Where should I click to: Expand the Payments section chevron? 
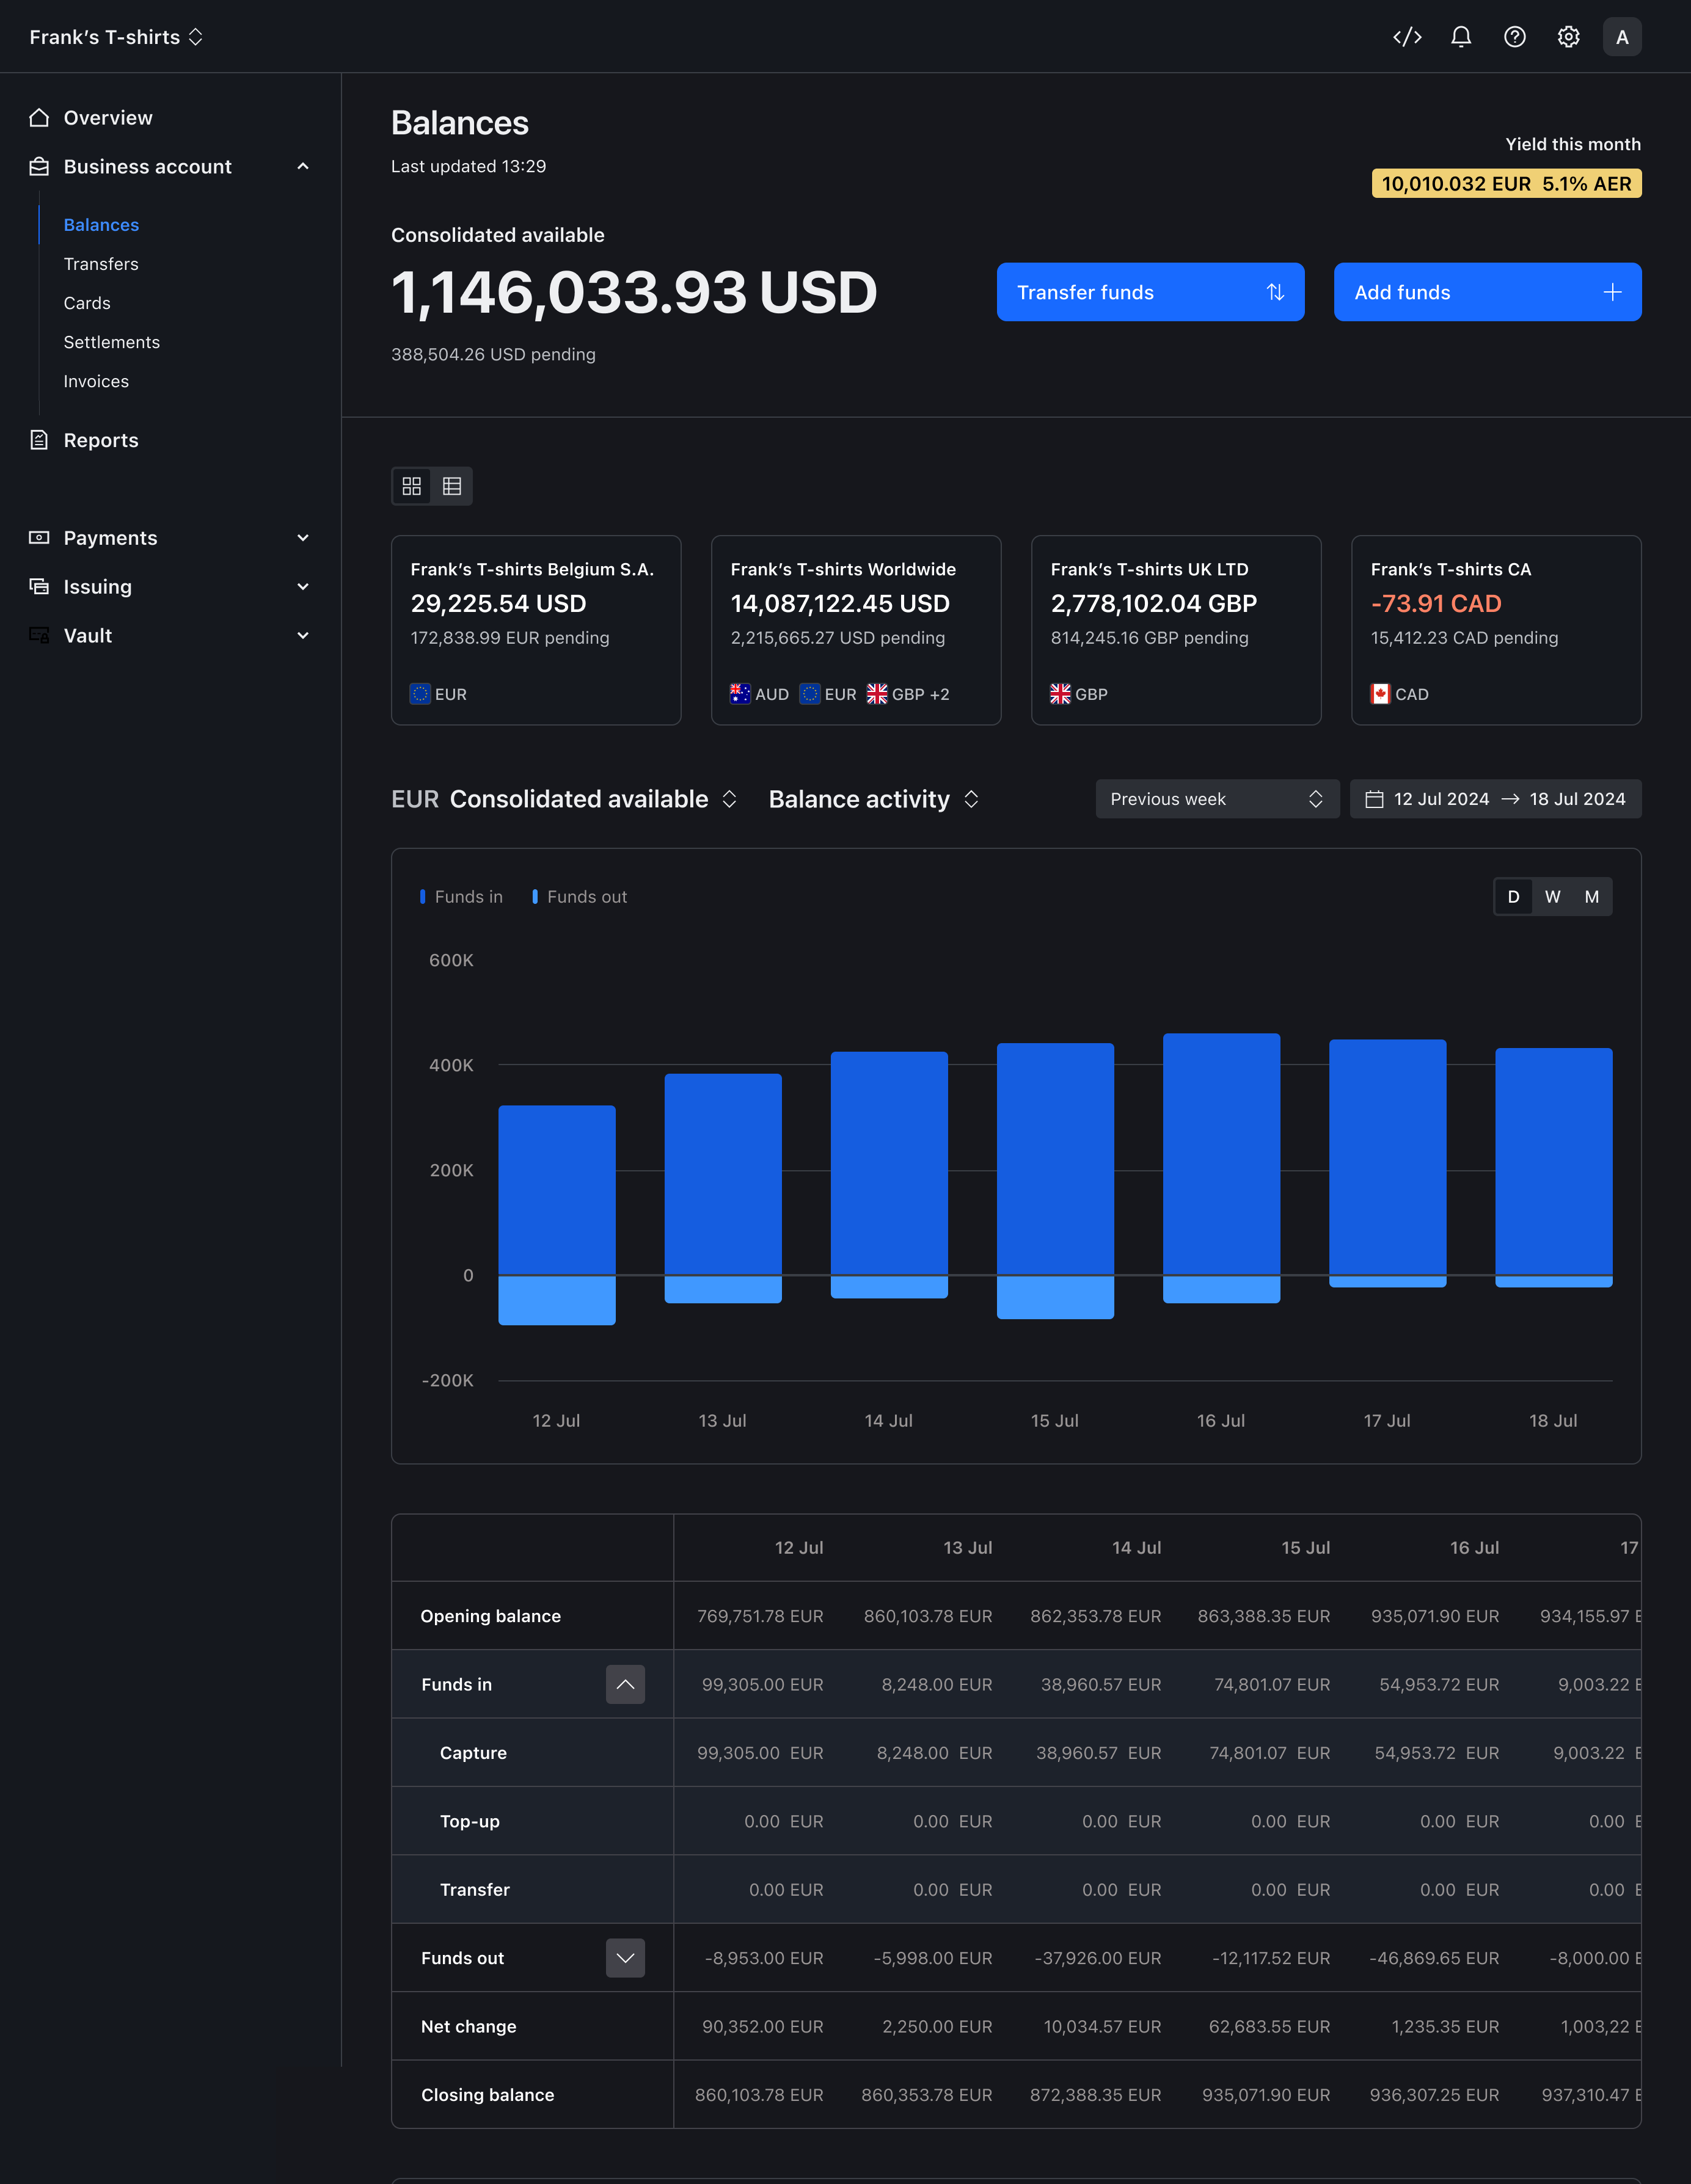[x=303, y=538]
